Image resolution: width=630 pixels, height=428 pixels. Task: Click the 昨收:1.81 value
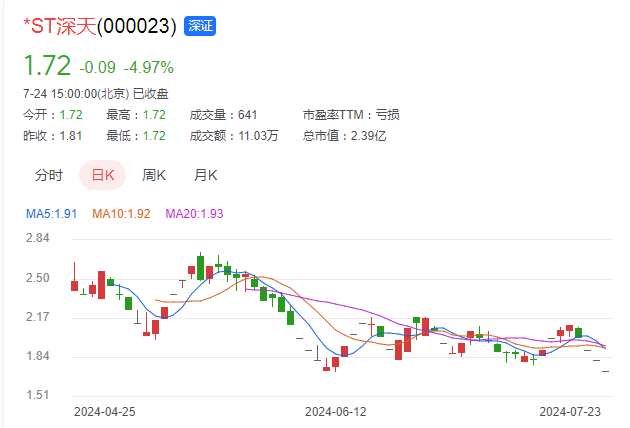(x=53, y=136)
